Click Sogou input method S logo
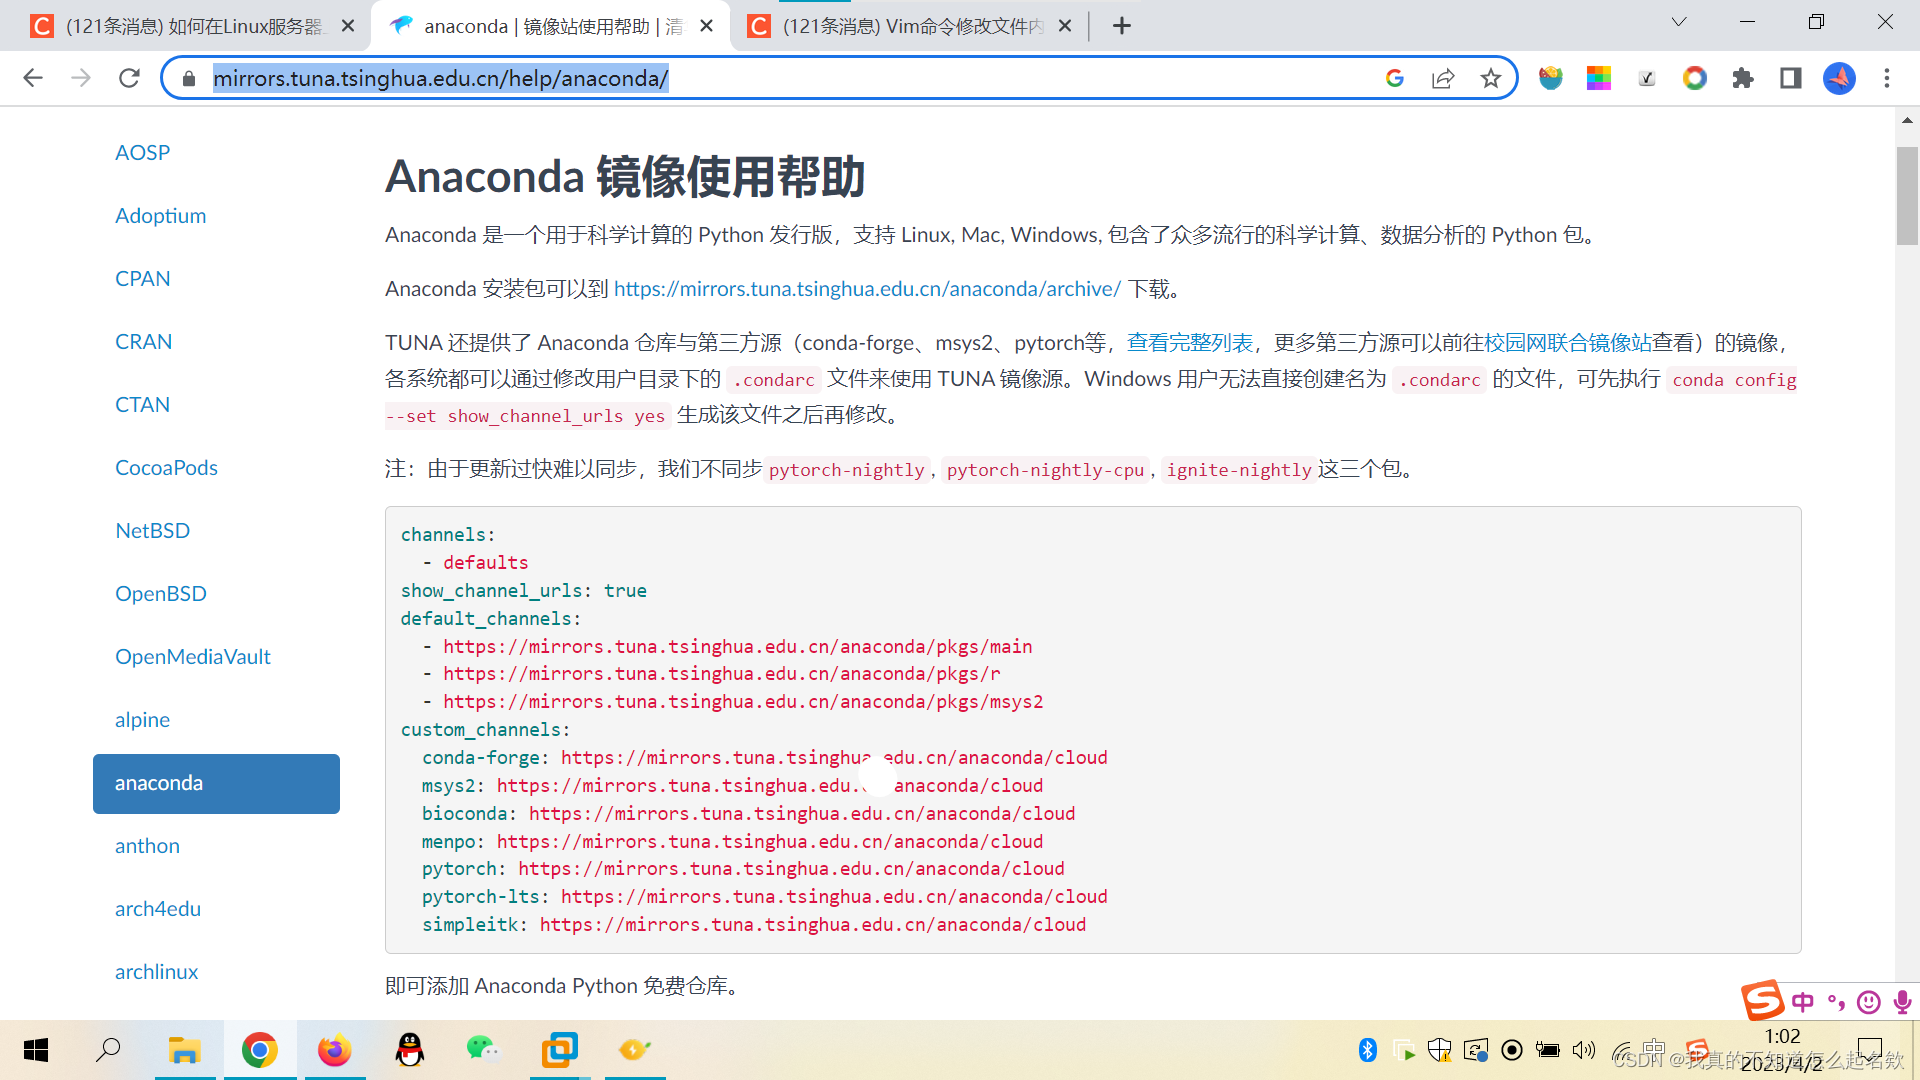The height and width of the screenshot is (1080, 1920). (x=1762, y=1000)
